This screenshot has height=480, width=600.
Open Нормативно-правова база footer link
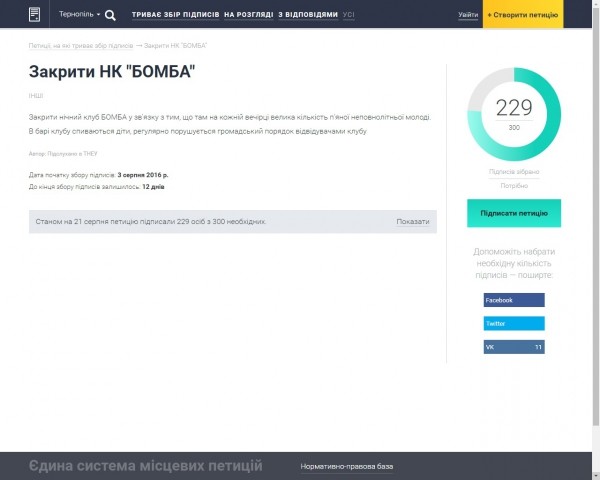point(347,467)
